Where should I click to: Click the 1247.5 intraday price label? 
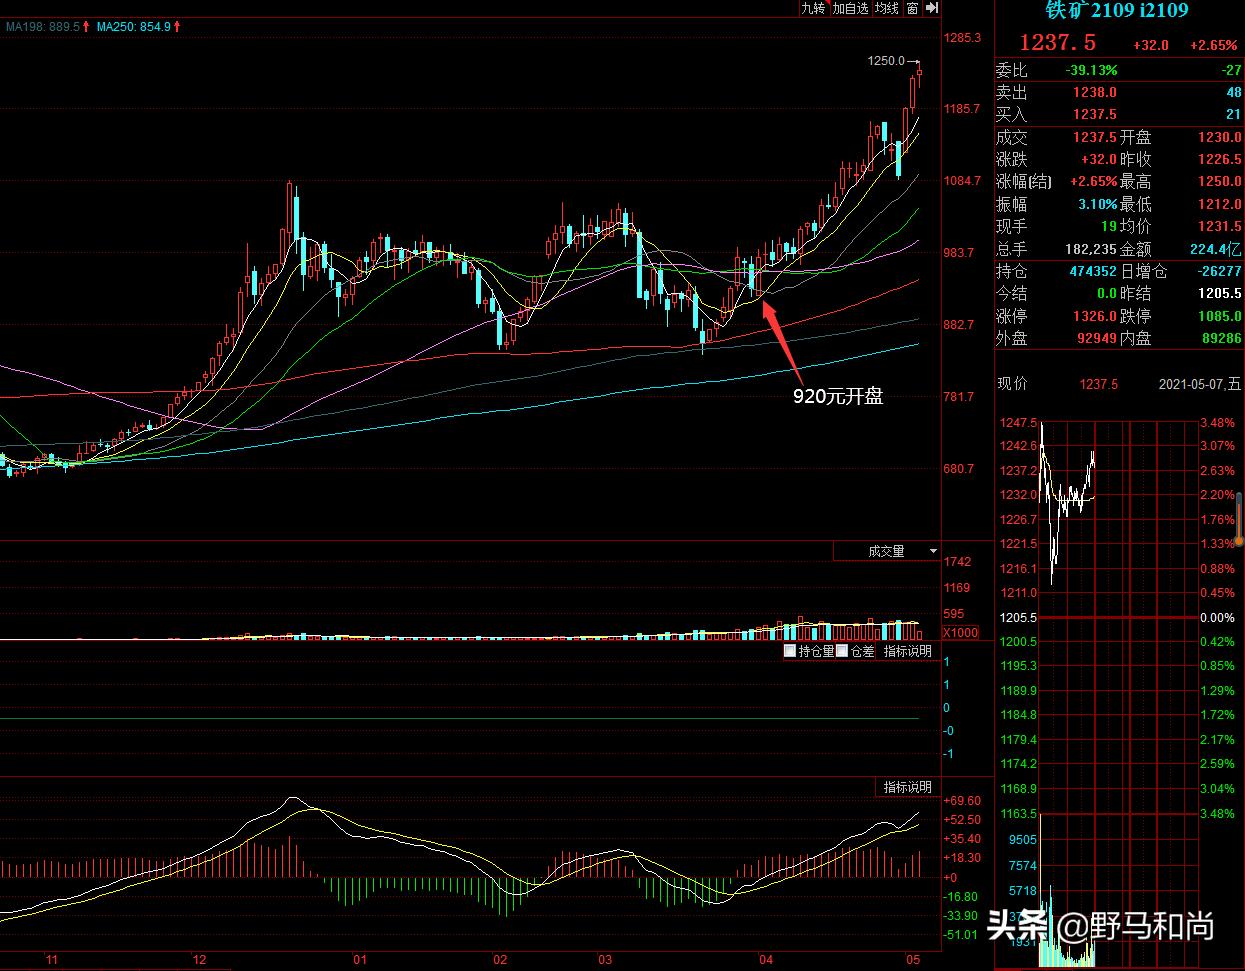tap(1018, 422)
